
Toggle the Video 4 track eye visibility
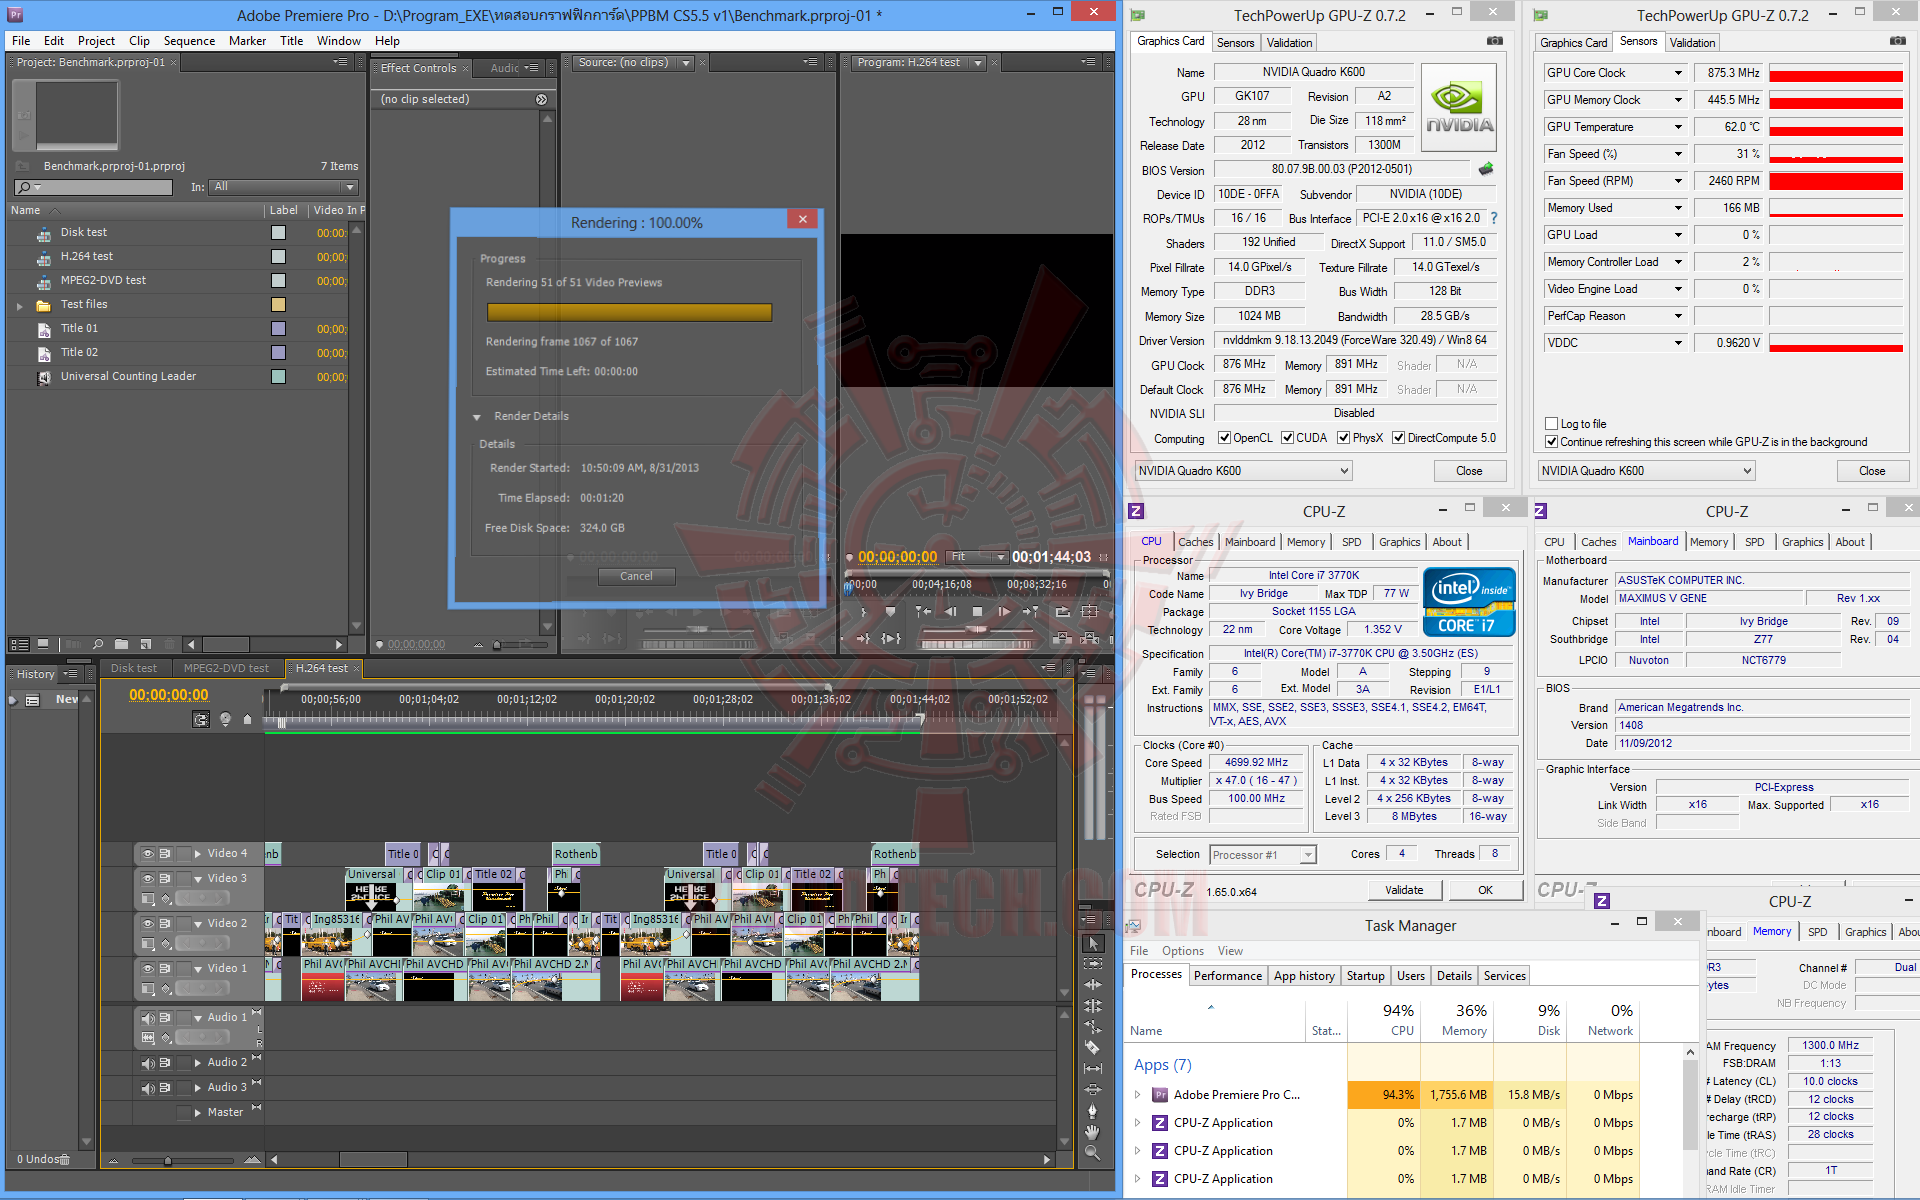pos(148,854)
